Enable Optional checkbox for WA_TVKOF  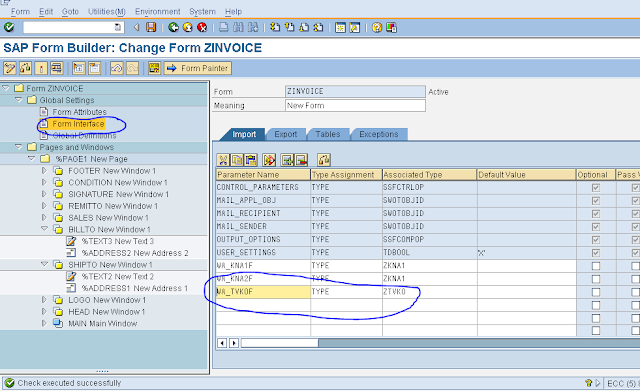click(x=596, y=292)
